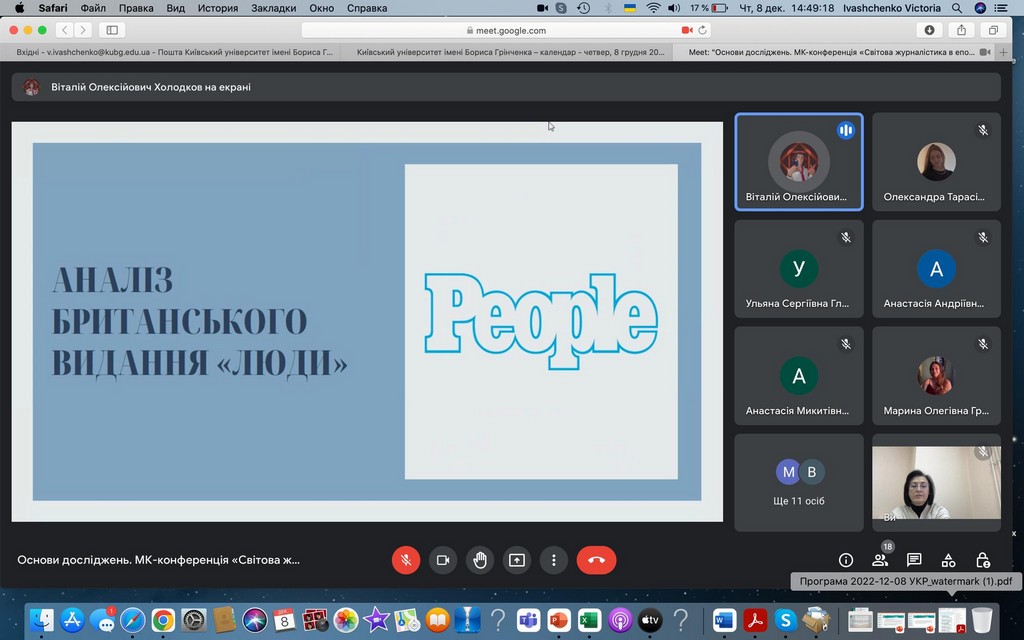Screen dimensions: 1024x640
Task: Open the Activities shapes icon
Action: click(949, 560)
